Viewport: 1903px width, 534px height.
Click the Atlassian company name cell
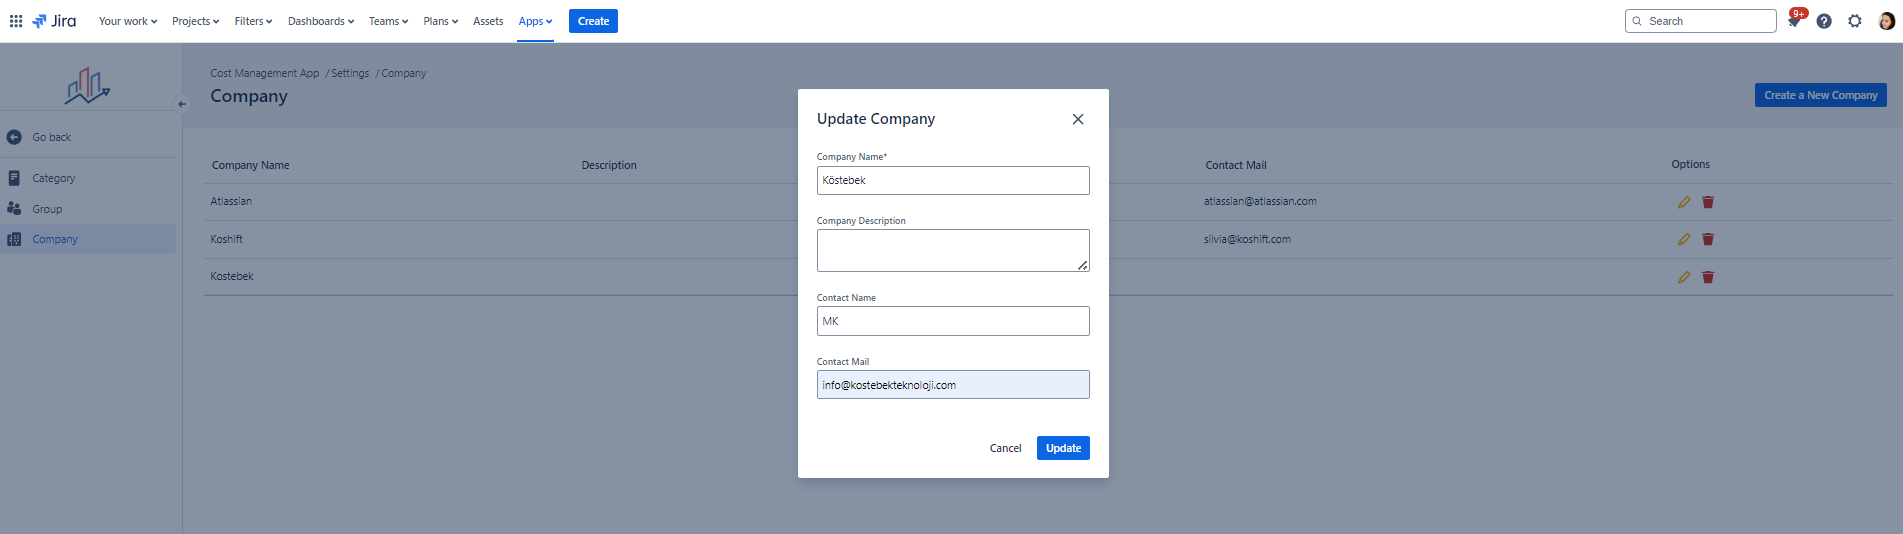tap(231, 201)
